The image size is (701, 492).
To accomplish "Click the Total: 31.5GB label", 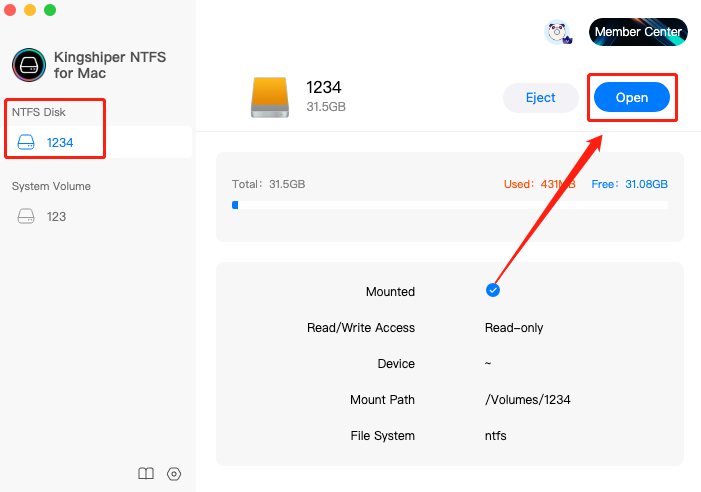I will [x=268, y=184].
